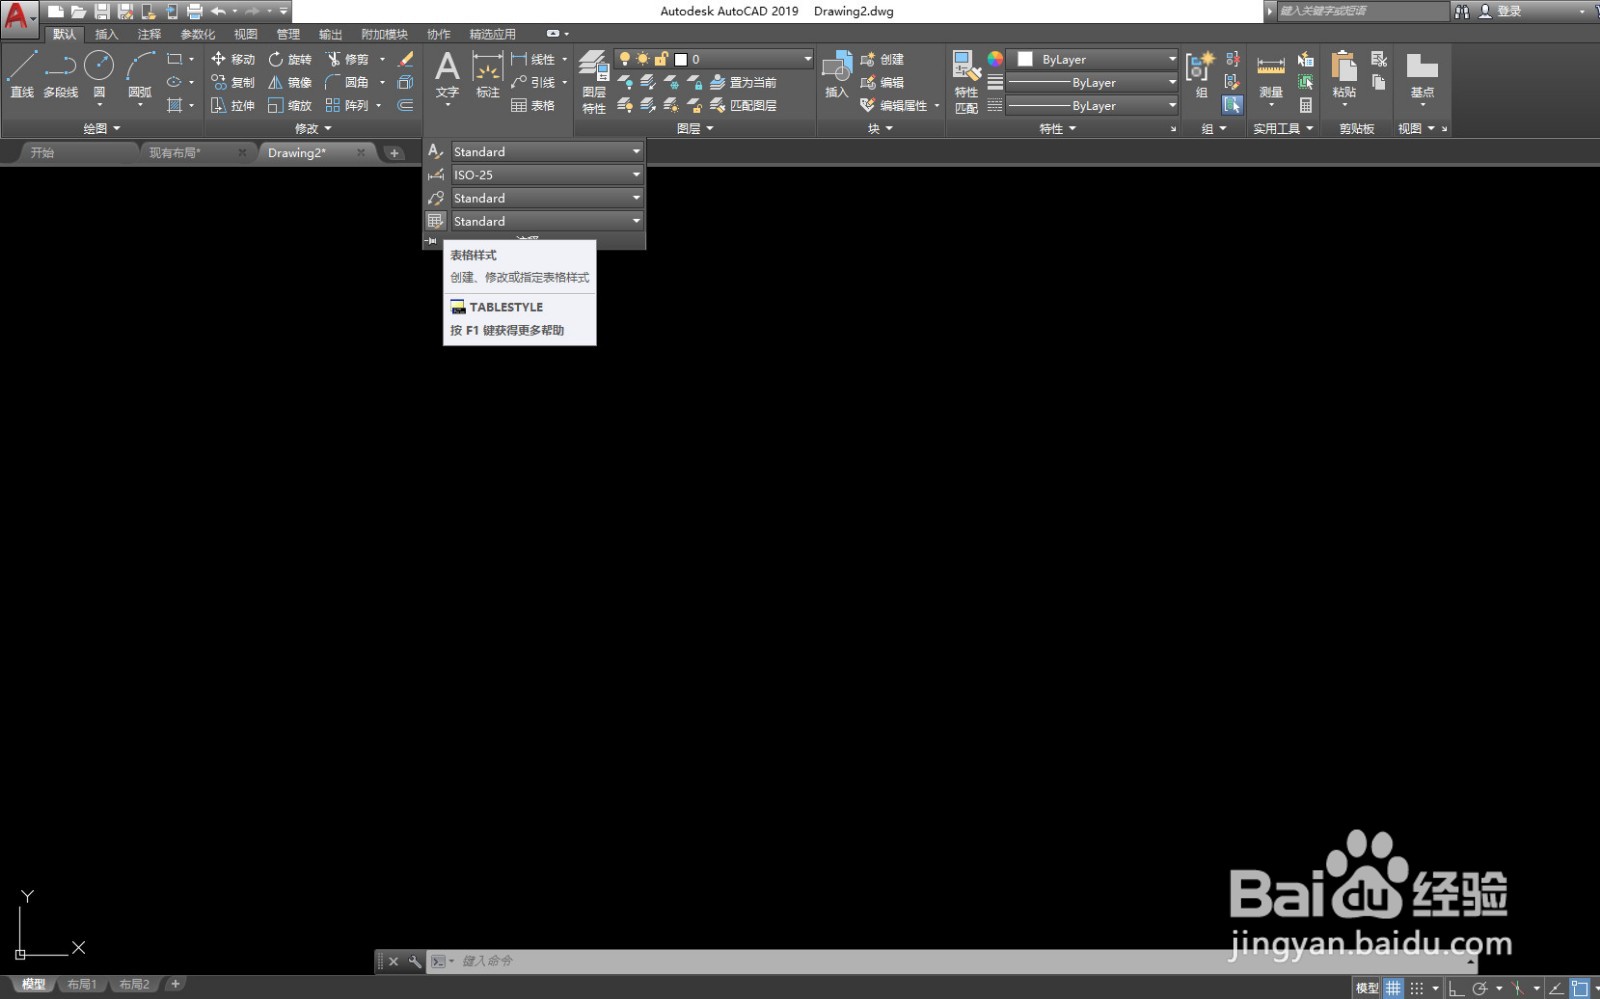Click the table style icon in annotation panel
This screenshot has height=999, width=1600.
[435, 221]
